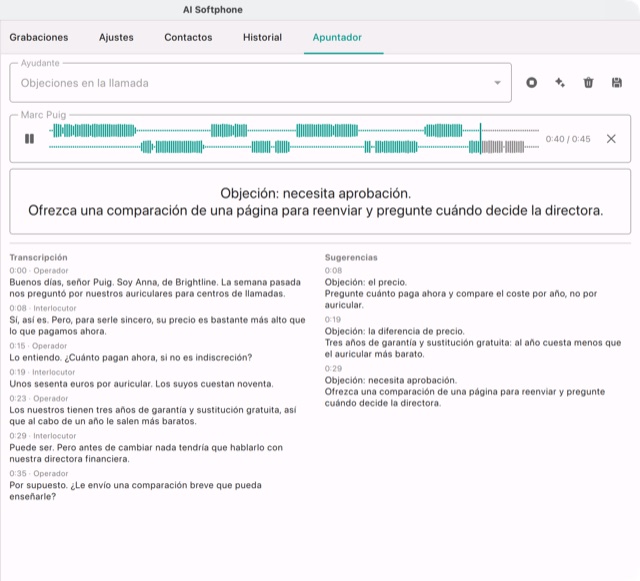This screenshot has height=581, width=640.
Task: Click the AI sparkle suggestions icon
Action: (x=560, y=83)
